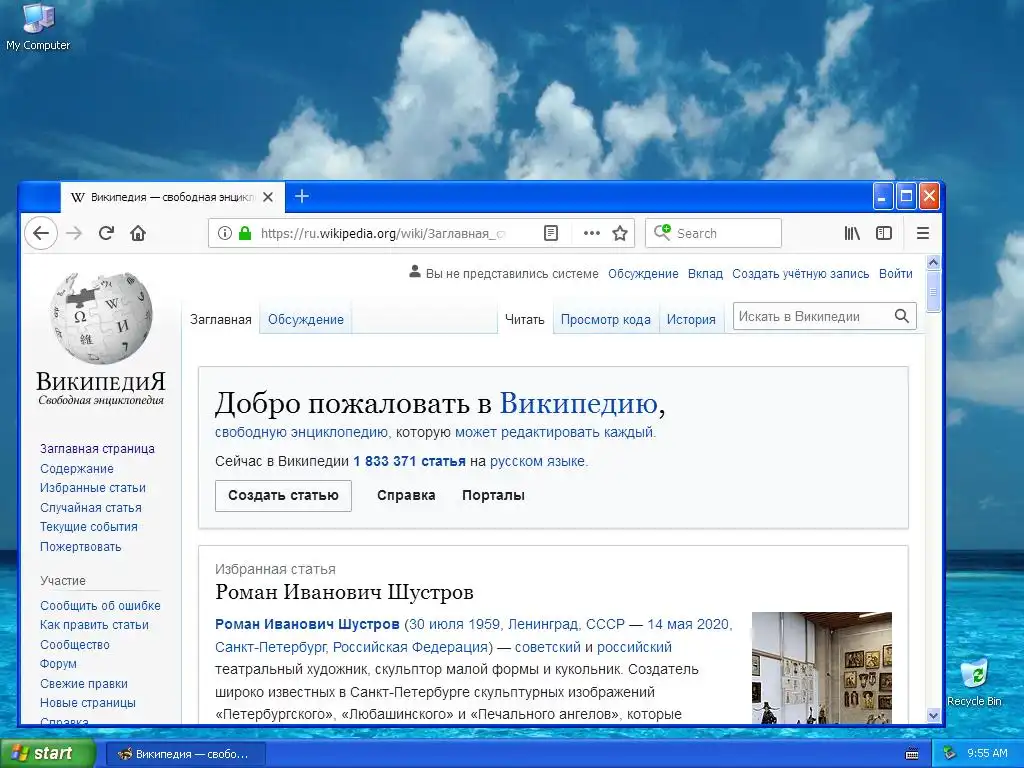Click Создать учётную запись link
1024x768 pixels.
tap(801, 274)
